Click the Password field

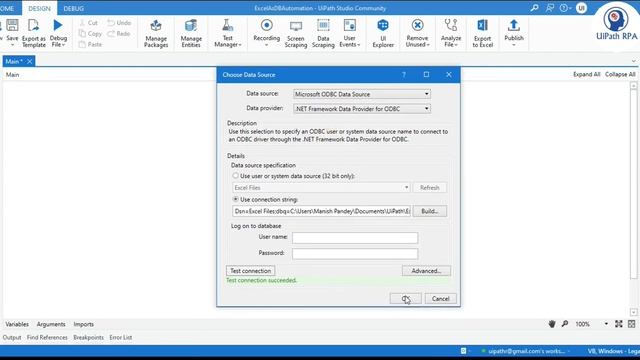point(355,253)
